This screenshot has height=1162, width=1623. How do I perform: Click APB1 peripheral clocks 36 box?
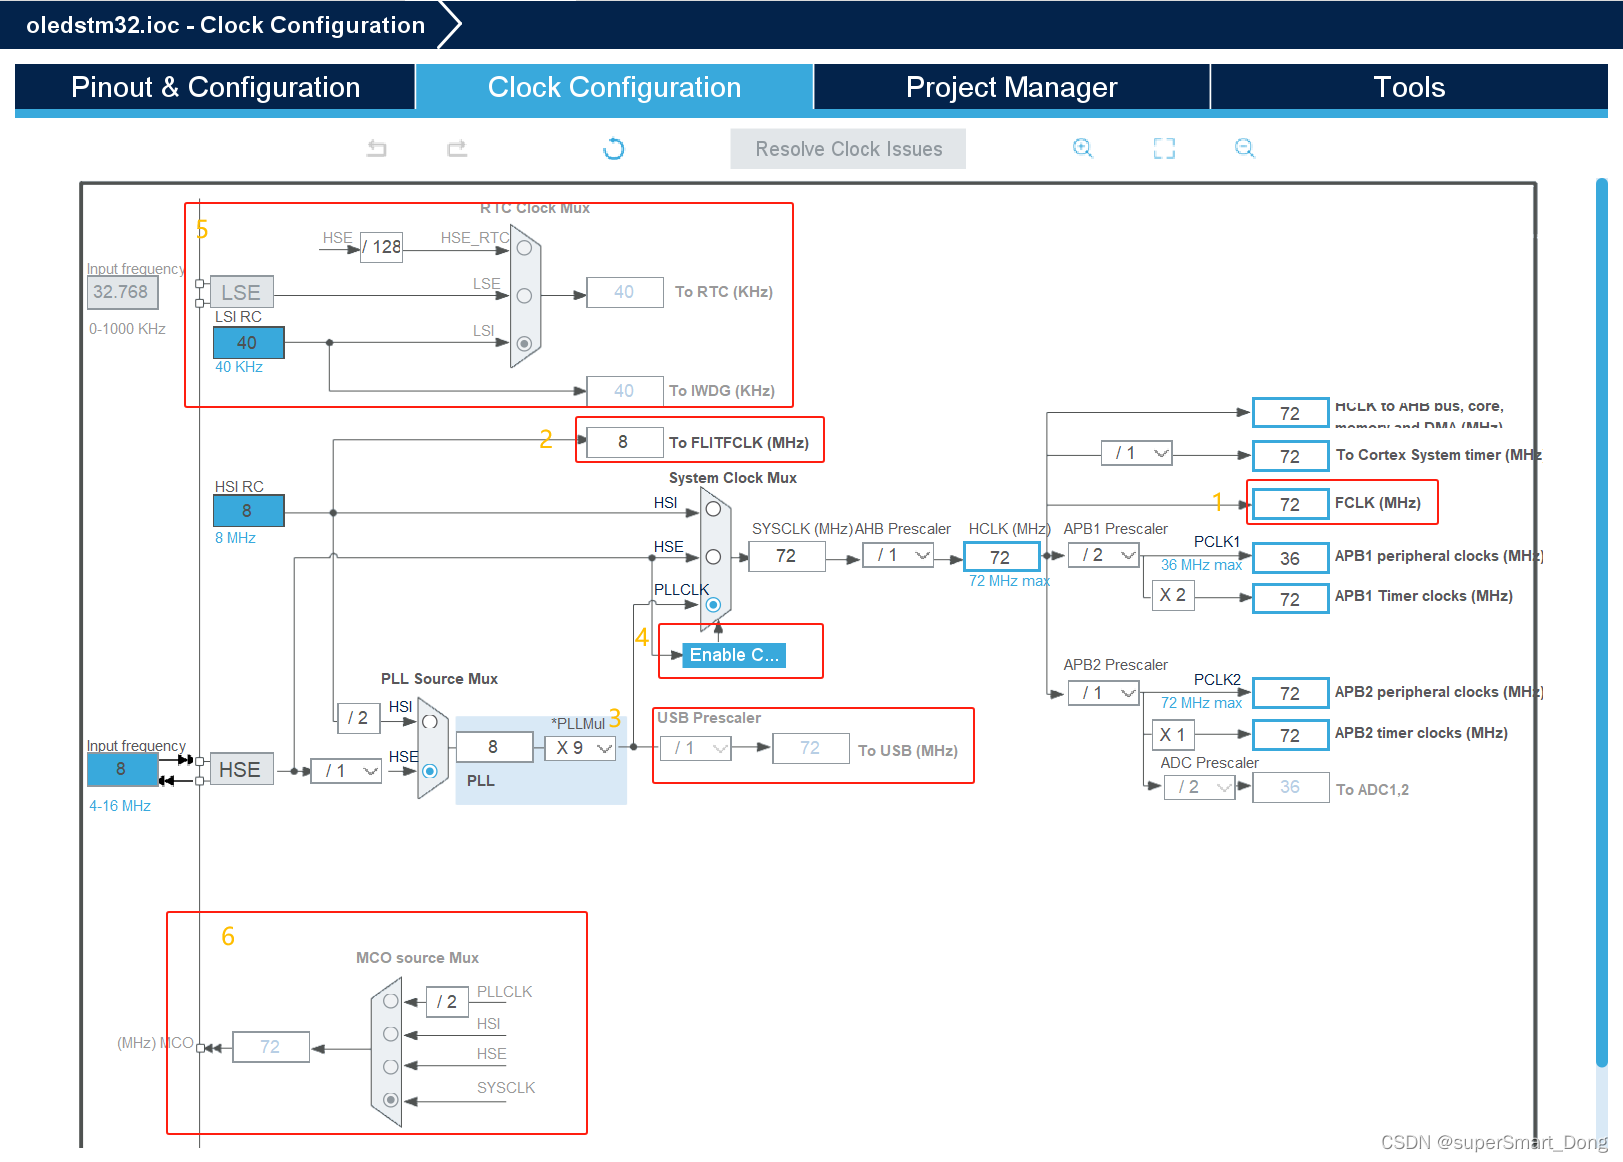click(1290, 558)
